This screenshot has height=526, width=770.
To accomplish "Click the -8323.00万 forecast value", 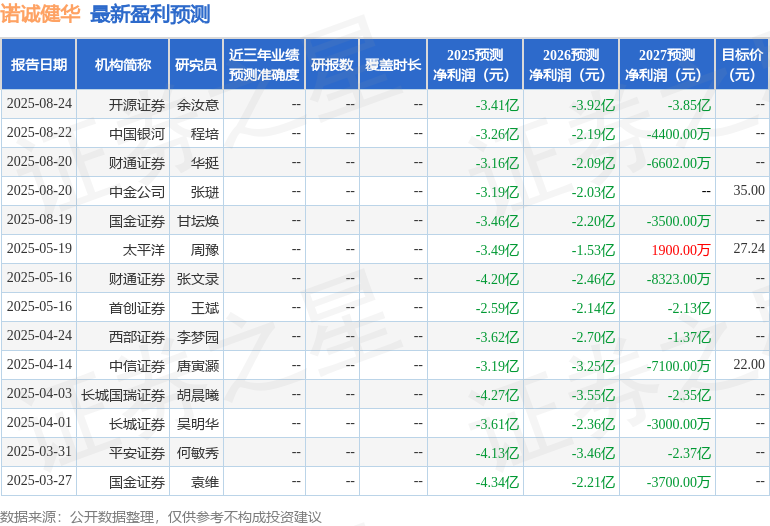I will (x=679, y=278).
